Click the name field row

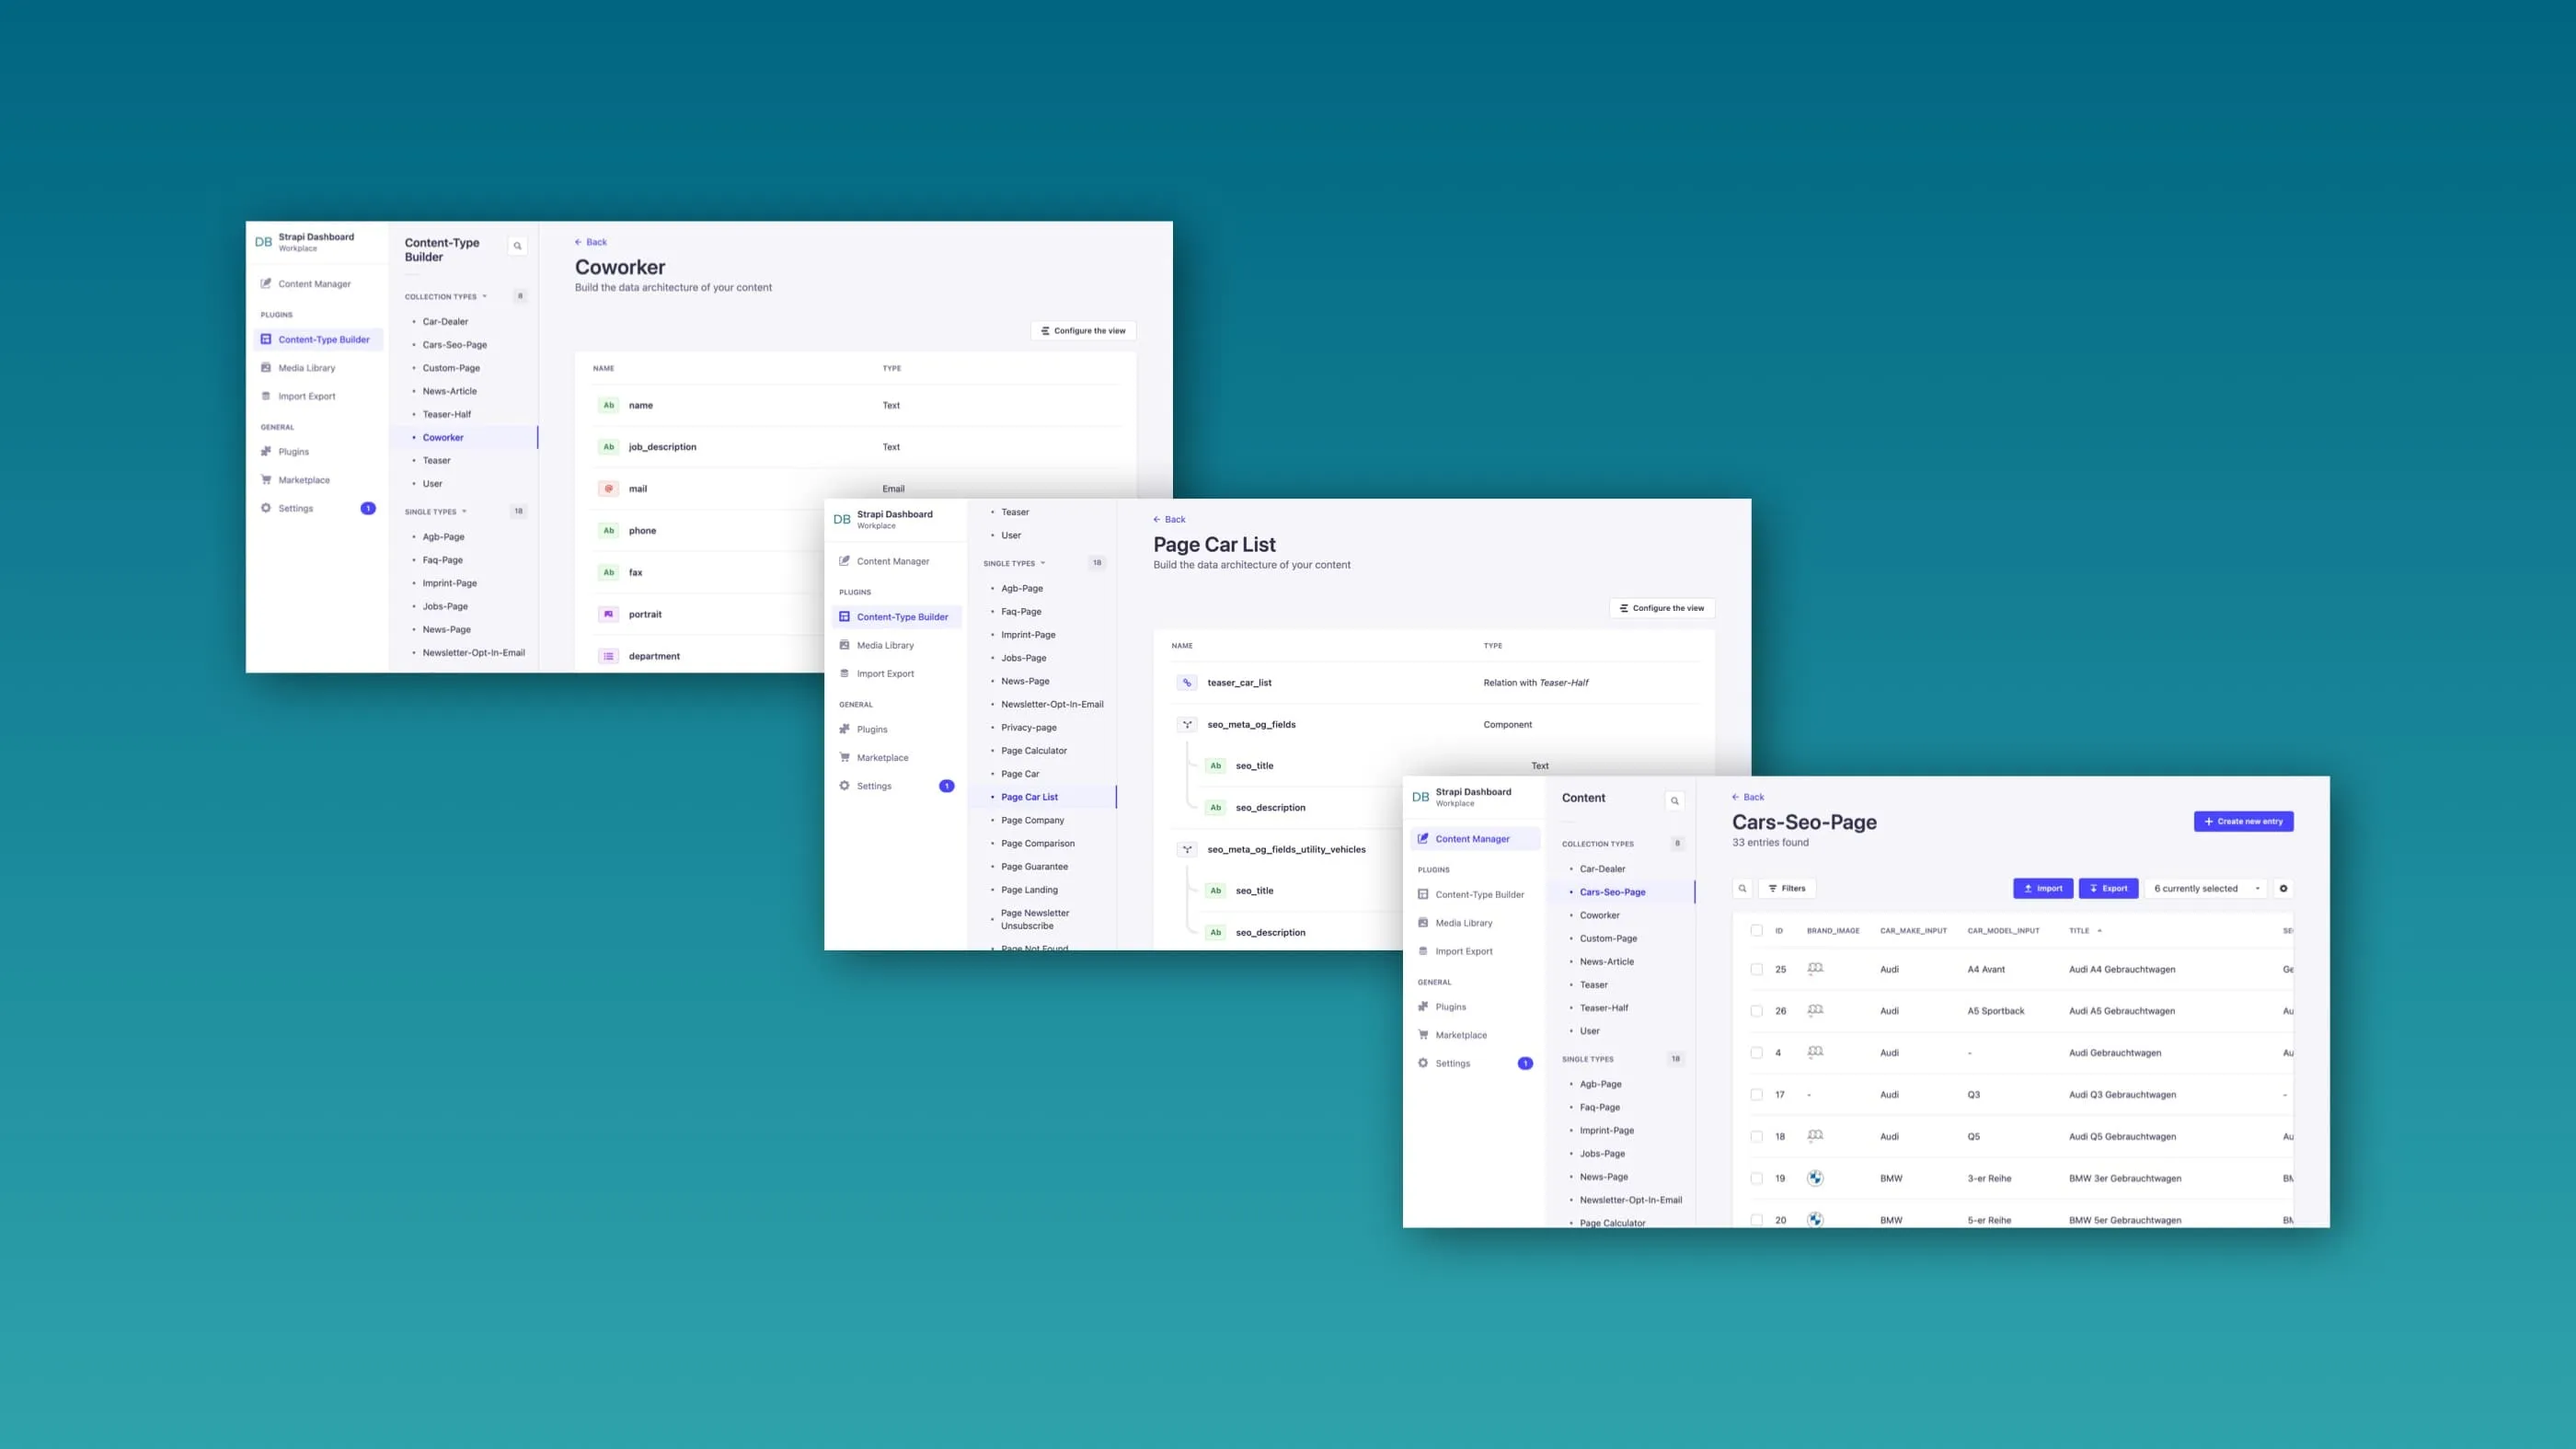[x=855, y=405]
